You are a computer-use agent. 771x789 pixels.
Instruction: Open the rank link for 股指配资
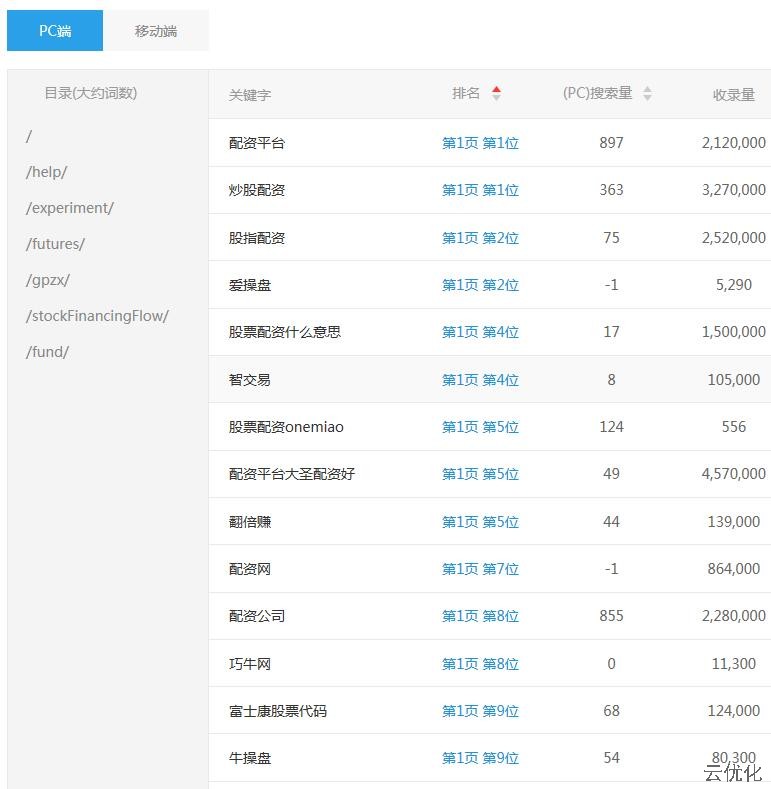click(480, 238)
